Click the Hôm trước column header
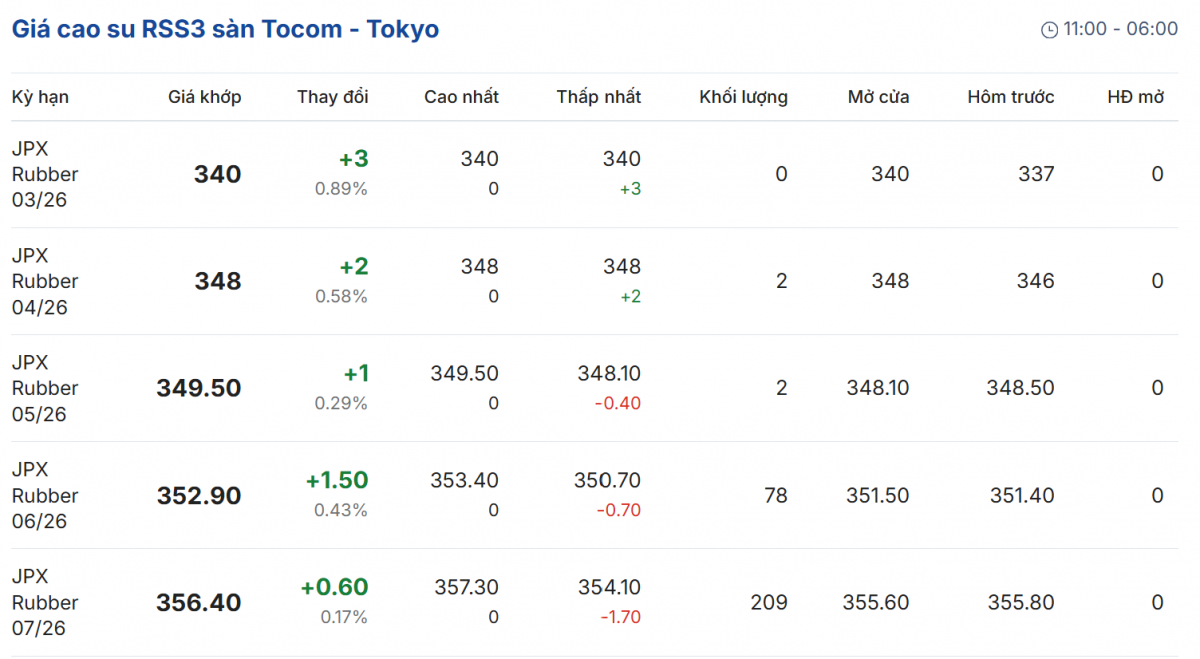This screenshot has width=1200, height=659. [1010, 97]
